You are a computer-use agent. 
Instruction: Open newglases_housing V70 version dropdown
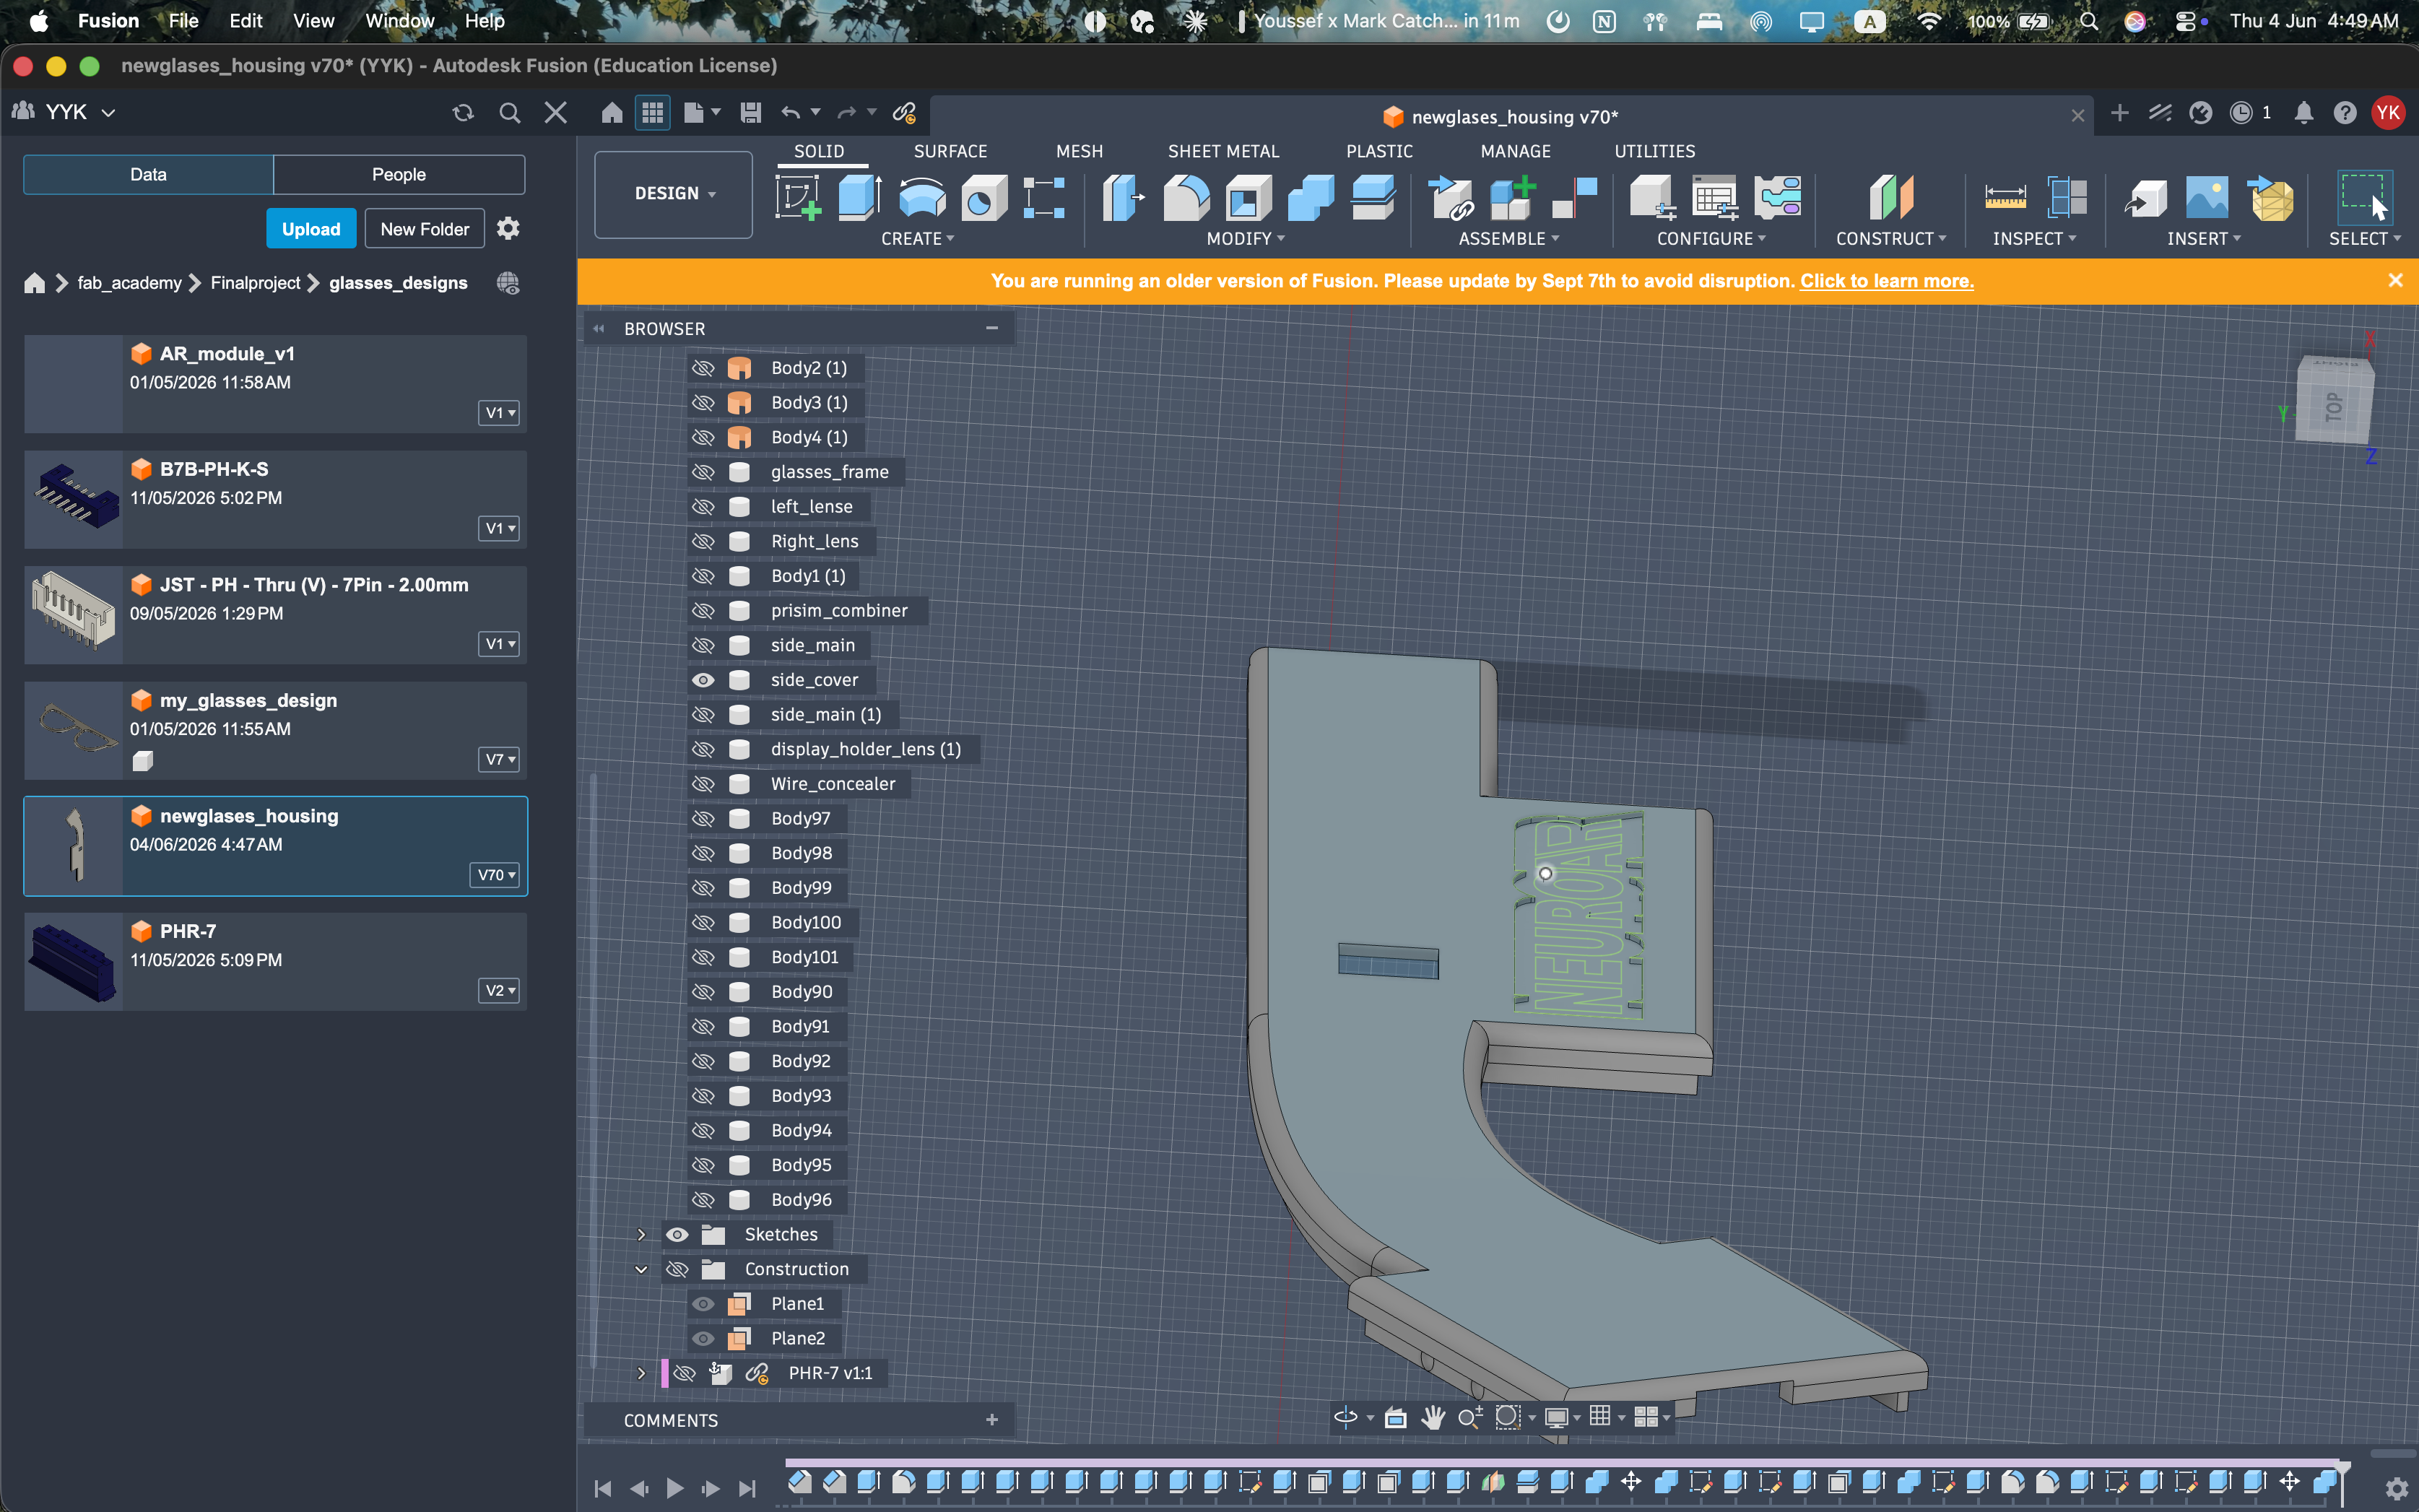click(496, 875)
